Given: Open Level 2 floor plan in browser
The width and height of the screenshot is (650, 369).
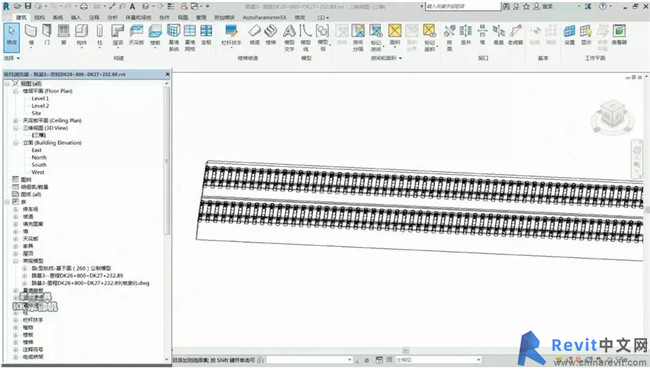Looking at the screenshot, I should point(40,106).
